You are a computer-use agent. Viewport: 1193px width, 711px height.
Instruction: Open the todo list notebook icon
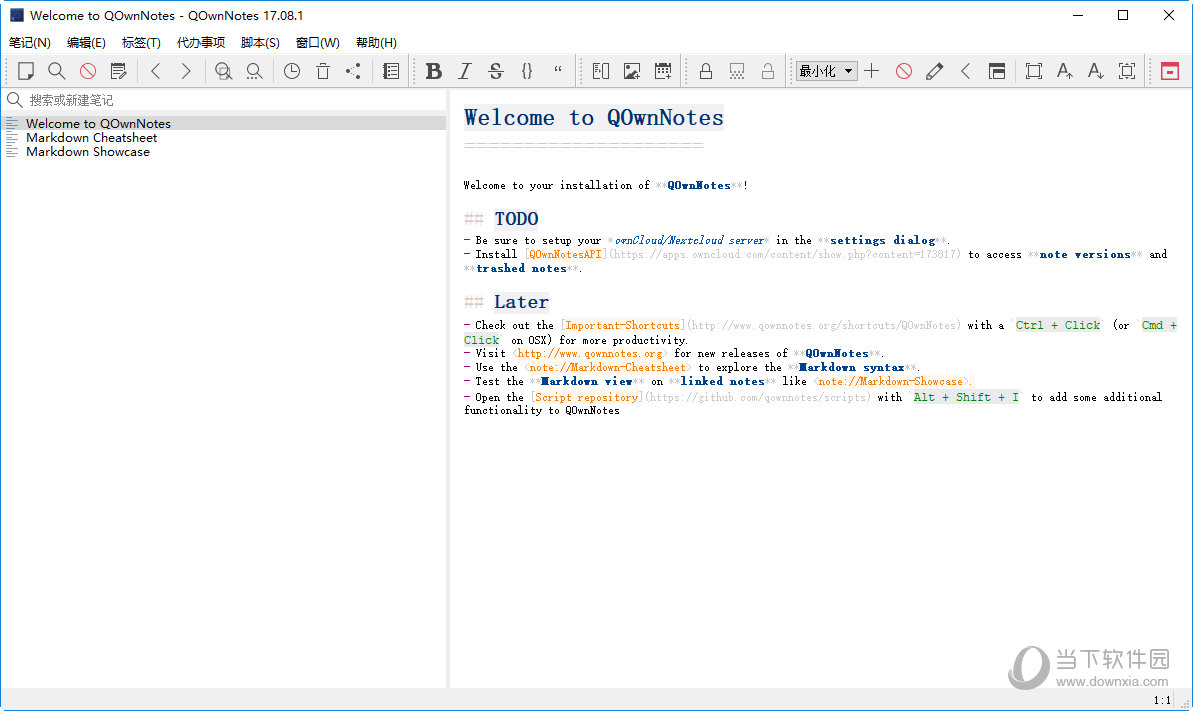pos(390,71)
